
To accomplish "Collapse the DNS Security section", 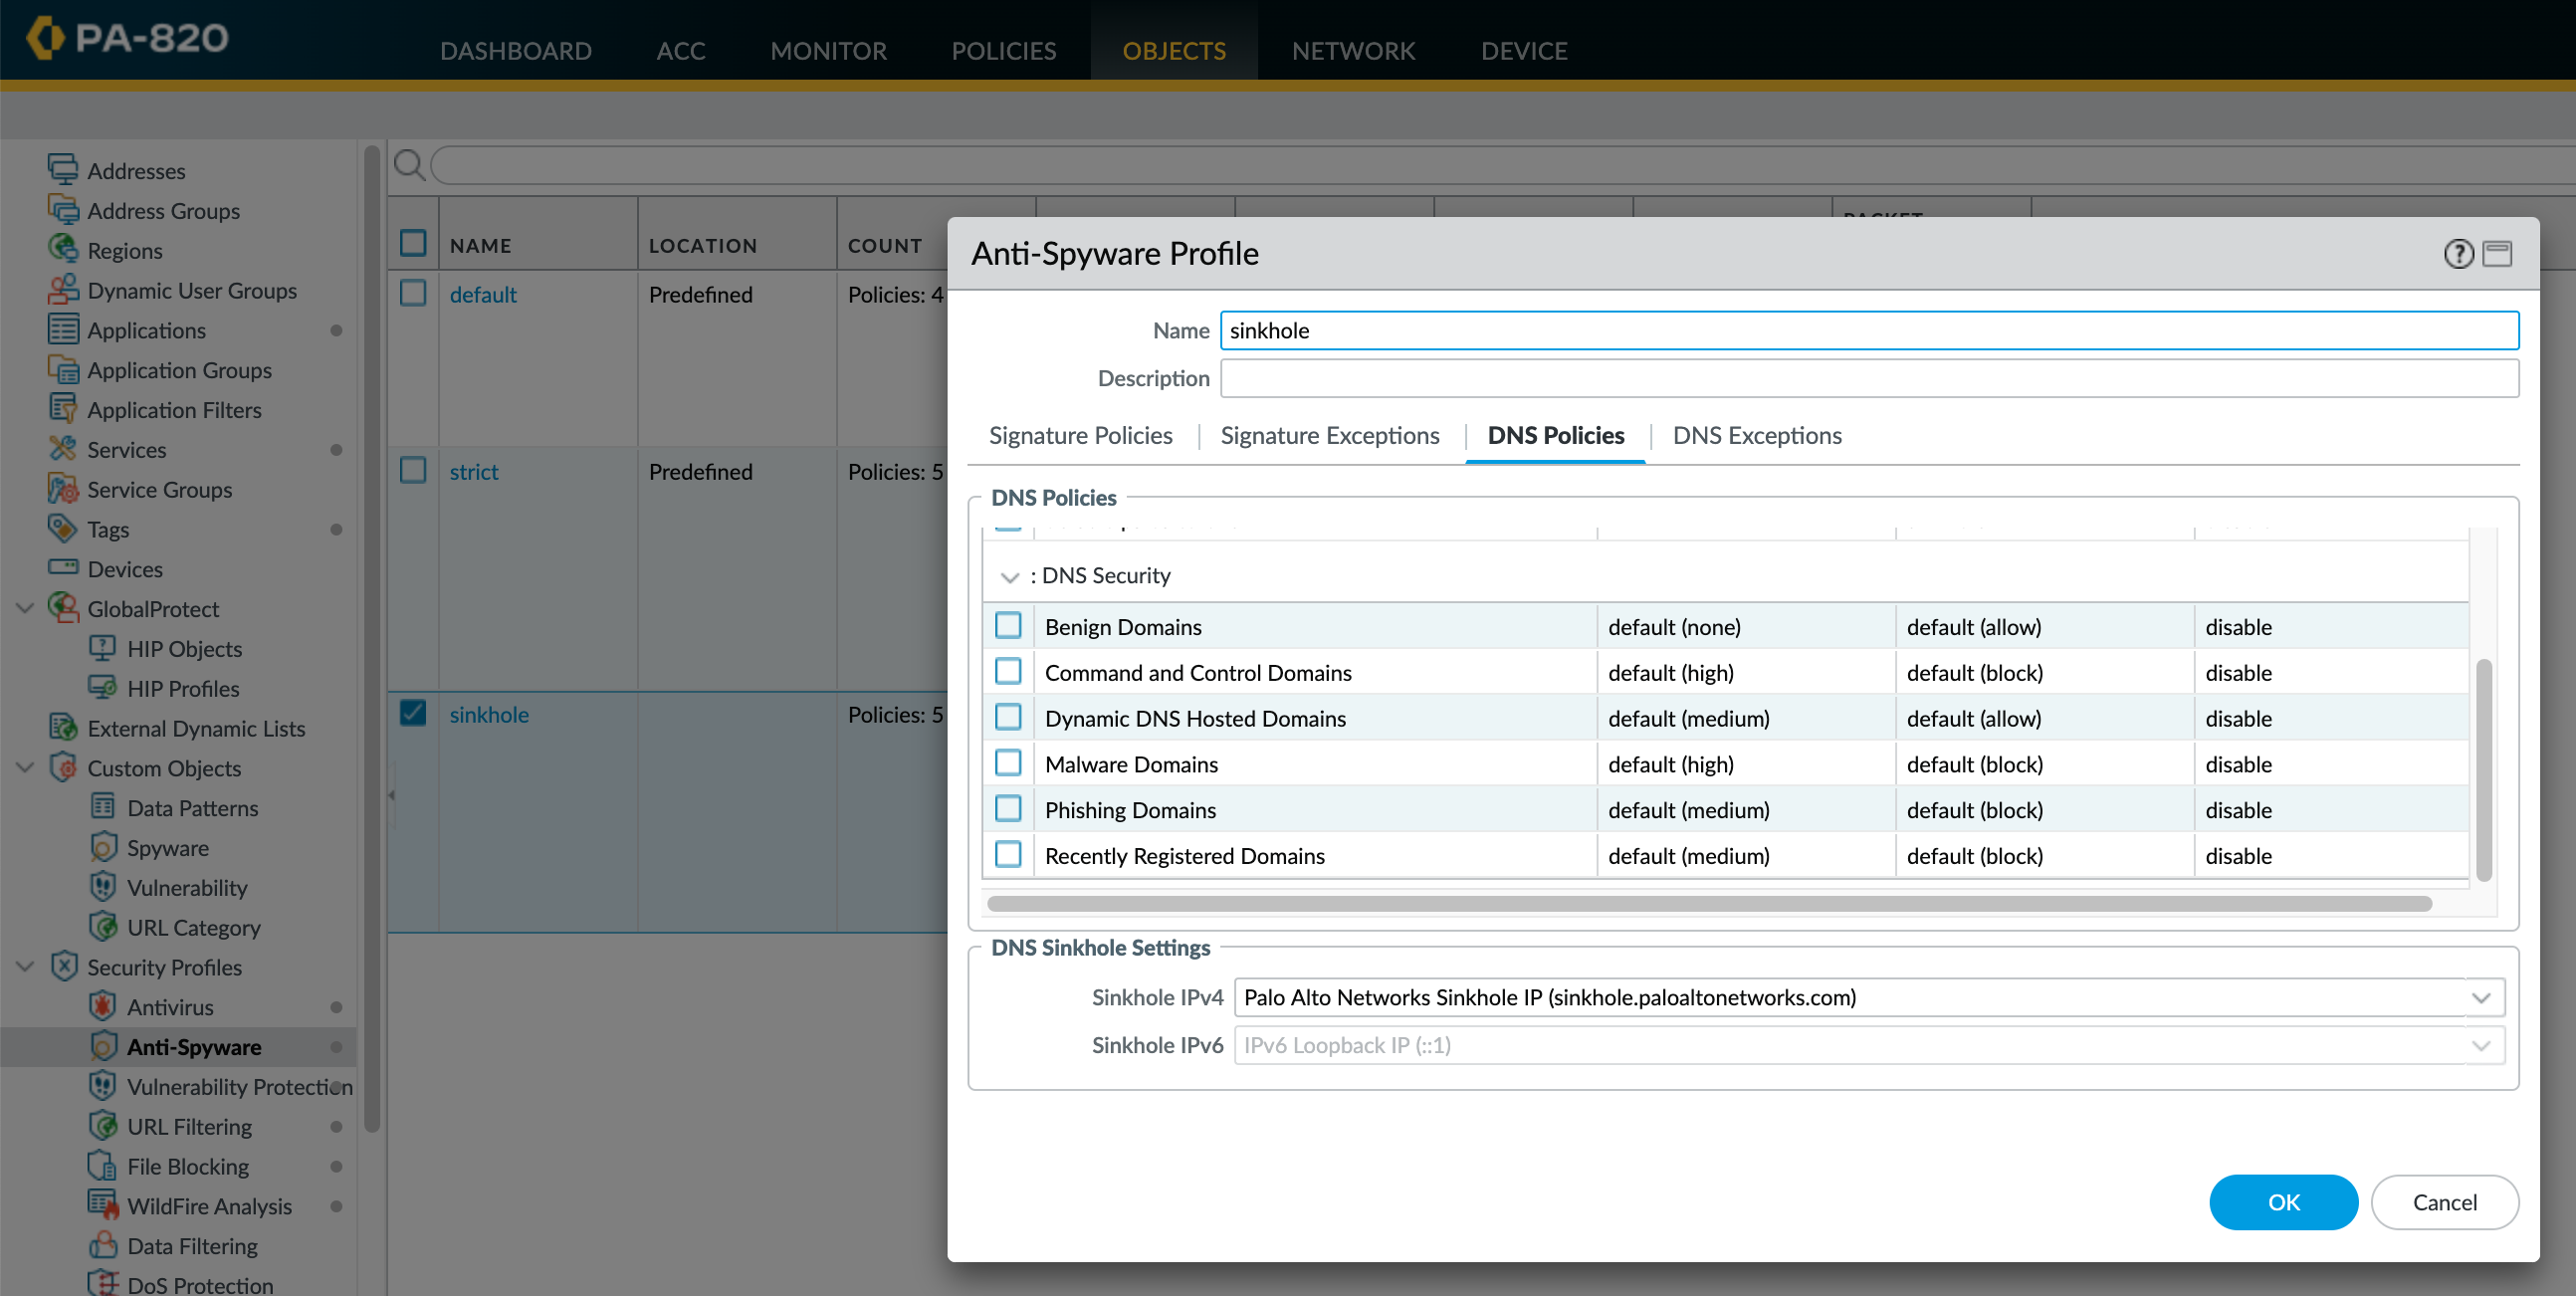I will pyautogui.click(x=1009, y=576).
